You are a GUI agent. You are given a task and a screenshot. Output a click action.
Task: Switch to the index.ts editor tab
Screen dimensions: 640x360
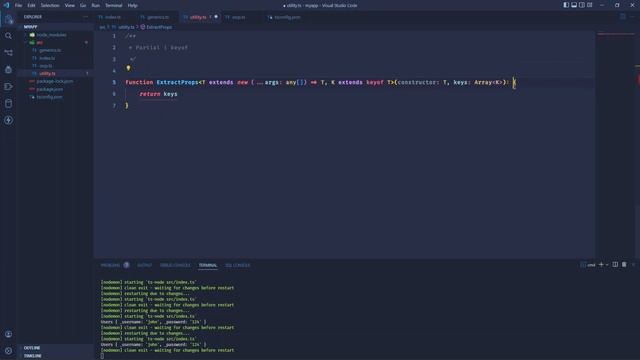click(x=115, y=17)
